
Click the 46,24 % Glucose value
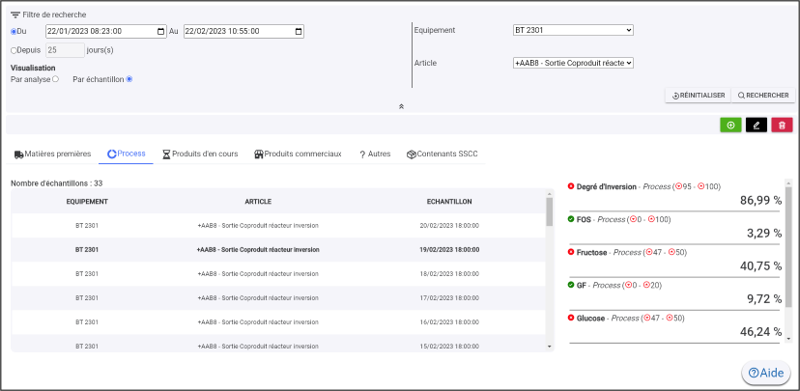pos(761,332)
